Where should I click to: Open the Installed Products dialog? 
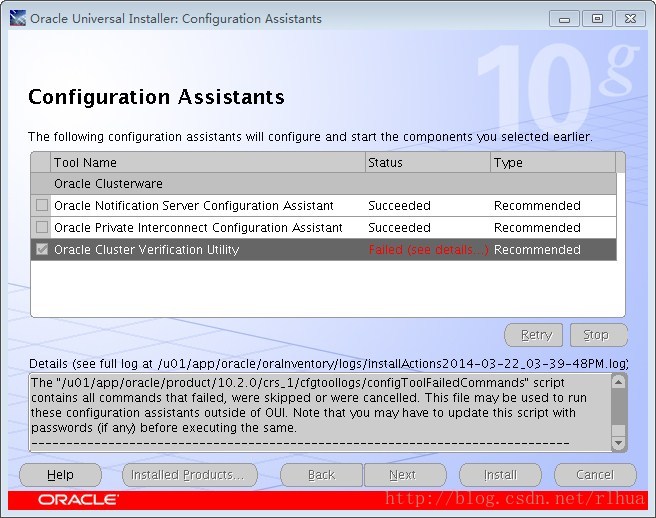pos(190,475)
